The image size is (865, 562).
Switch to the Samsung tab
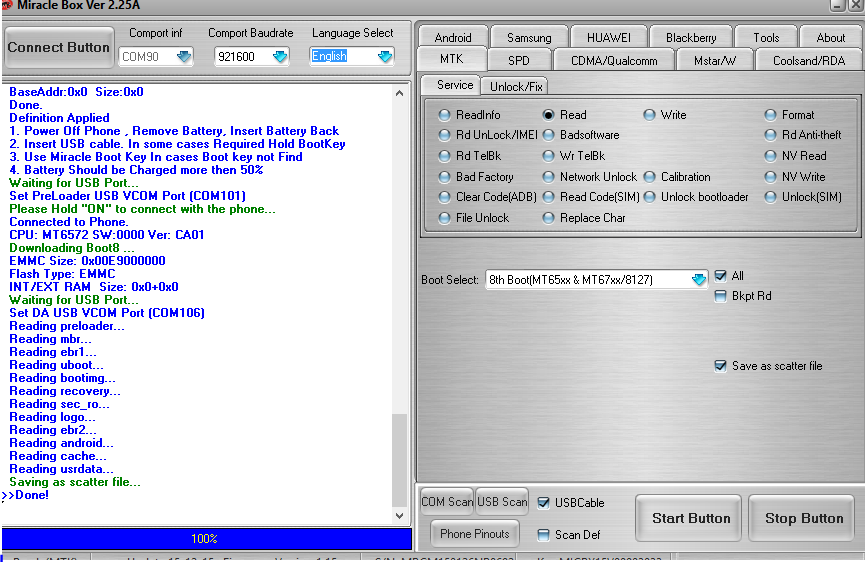click(529, 38)
